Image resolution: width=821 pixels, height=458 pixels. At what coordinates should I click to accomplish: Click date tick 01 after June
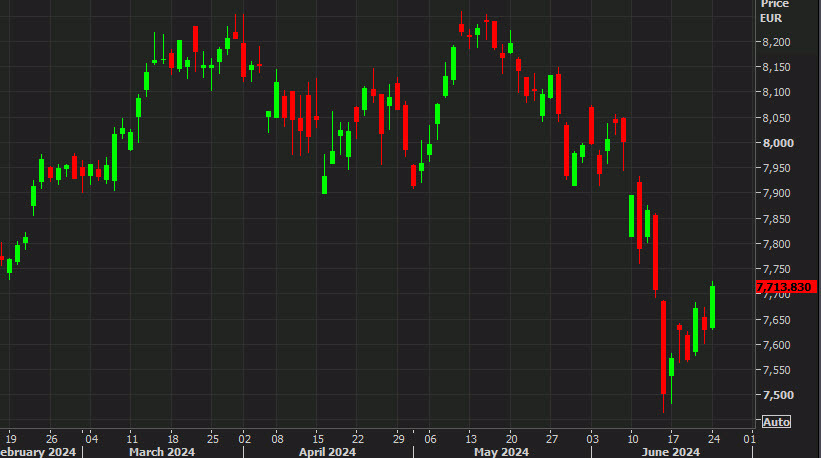[749, 439]
